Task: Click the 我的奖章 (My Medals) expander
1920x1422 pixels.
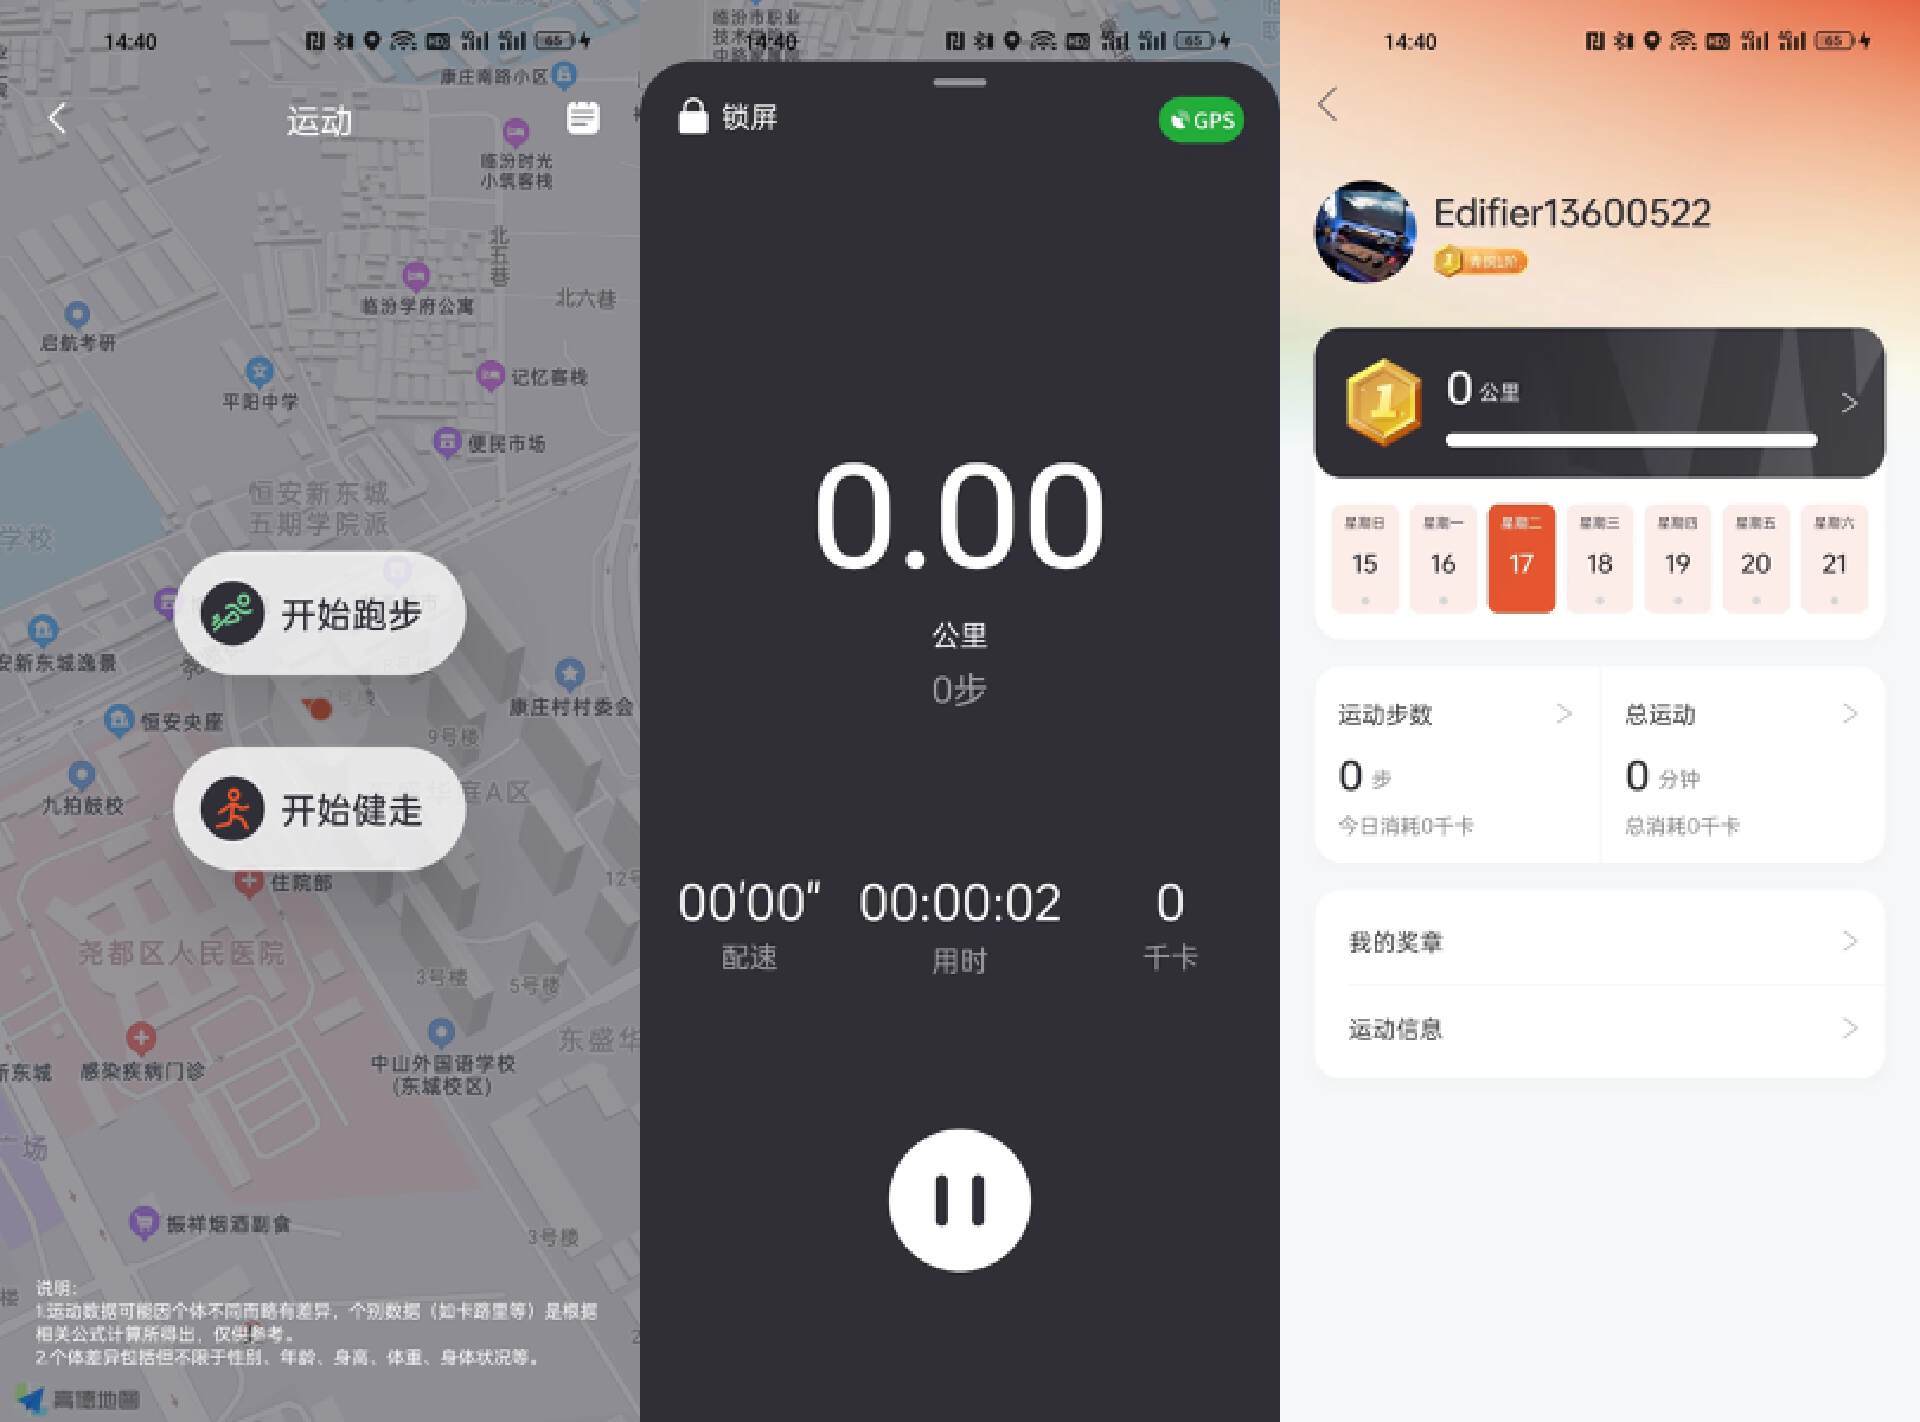Action: (x=1600, y=941)
